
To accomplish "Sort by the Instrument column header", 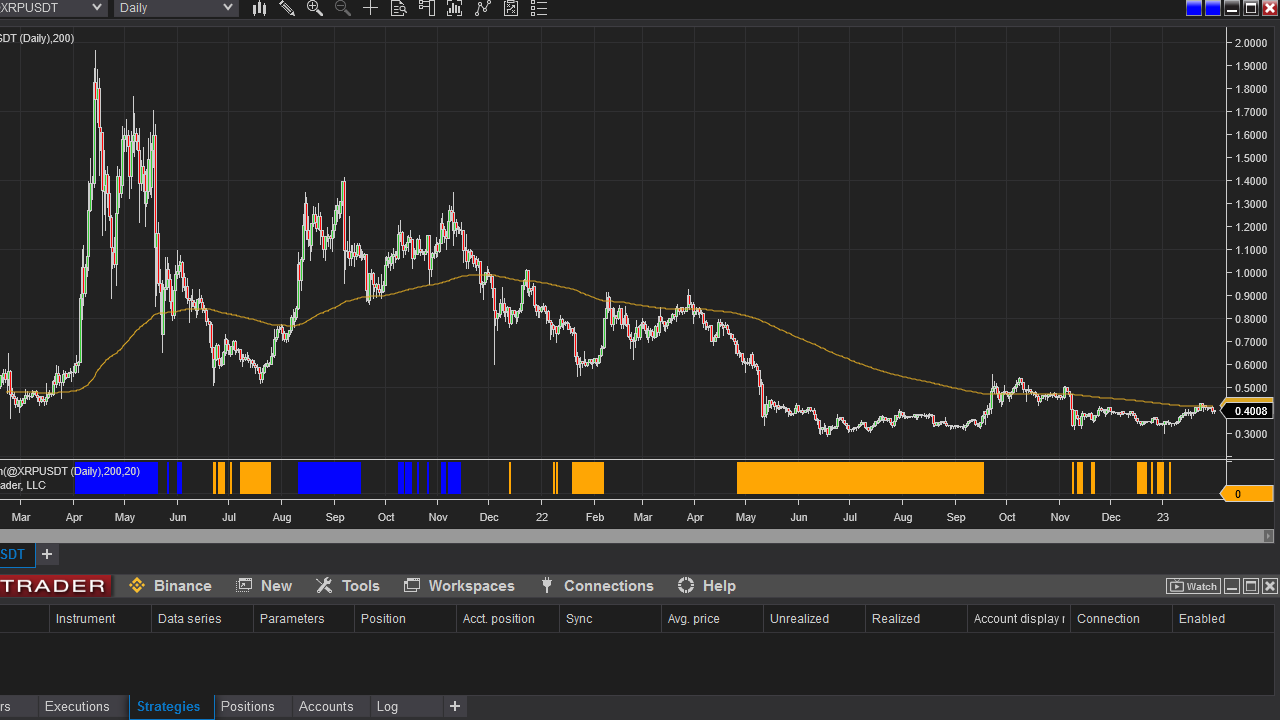I will pos(100,619).
